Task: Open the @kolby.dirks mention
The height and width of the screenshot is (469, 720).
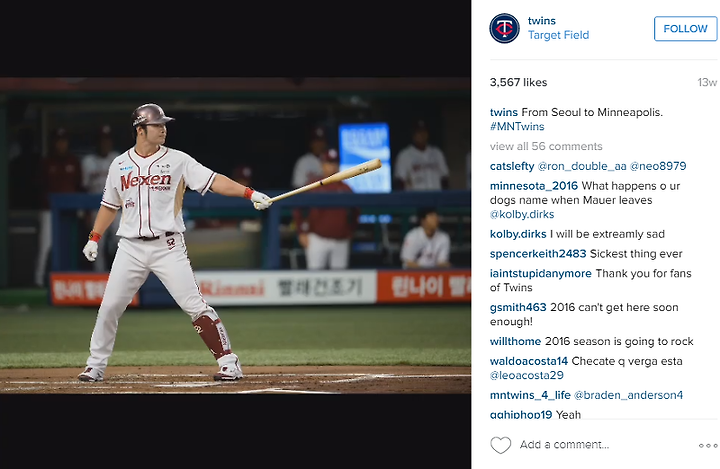Action: (522, 215)
